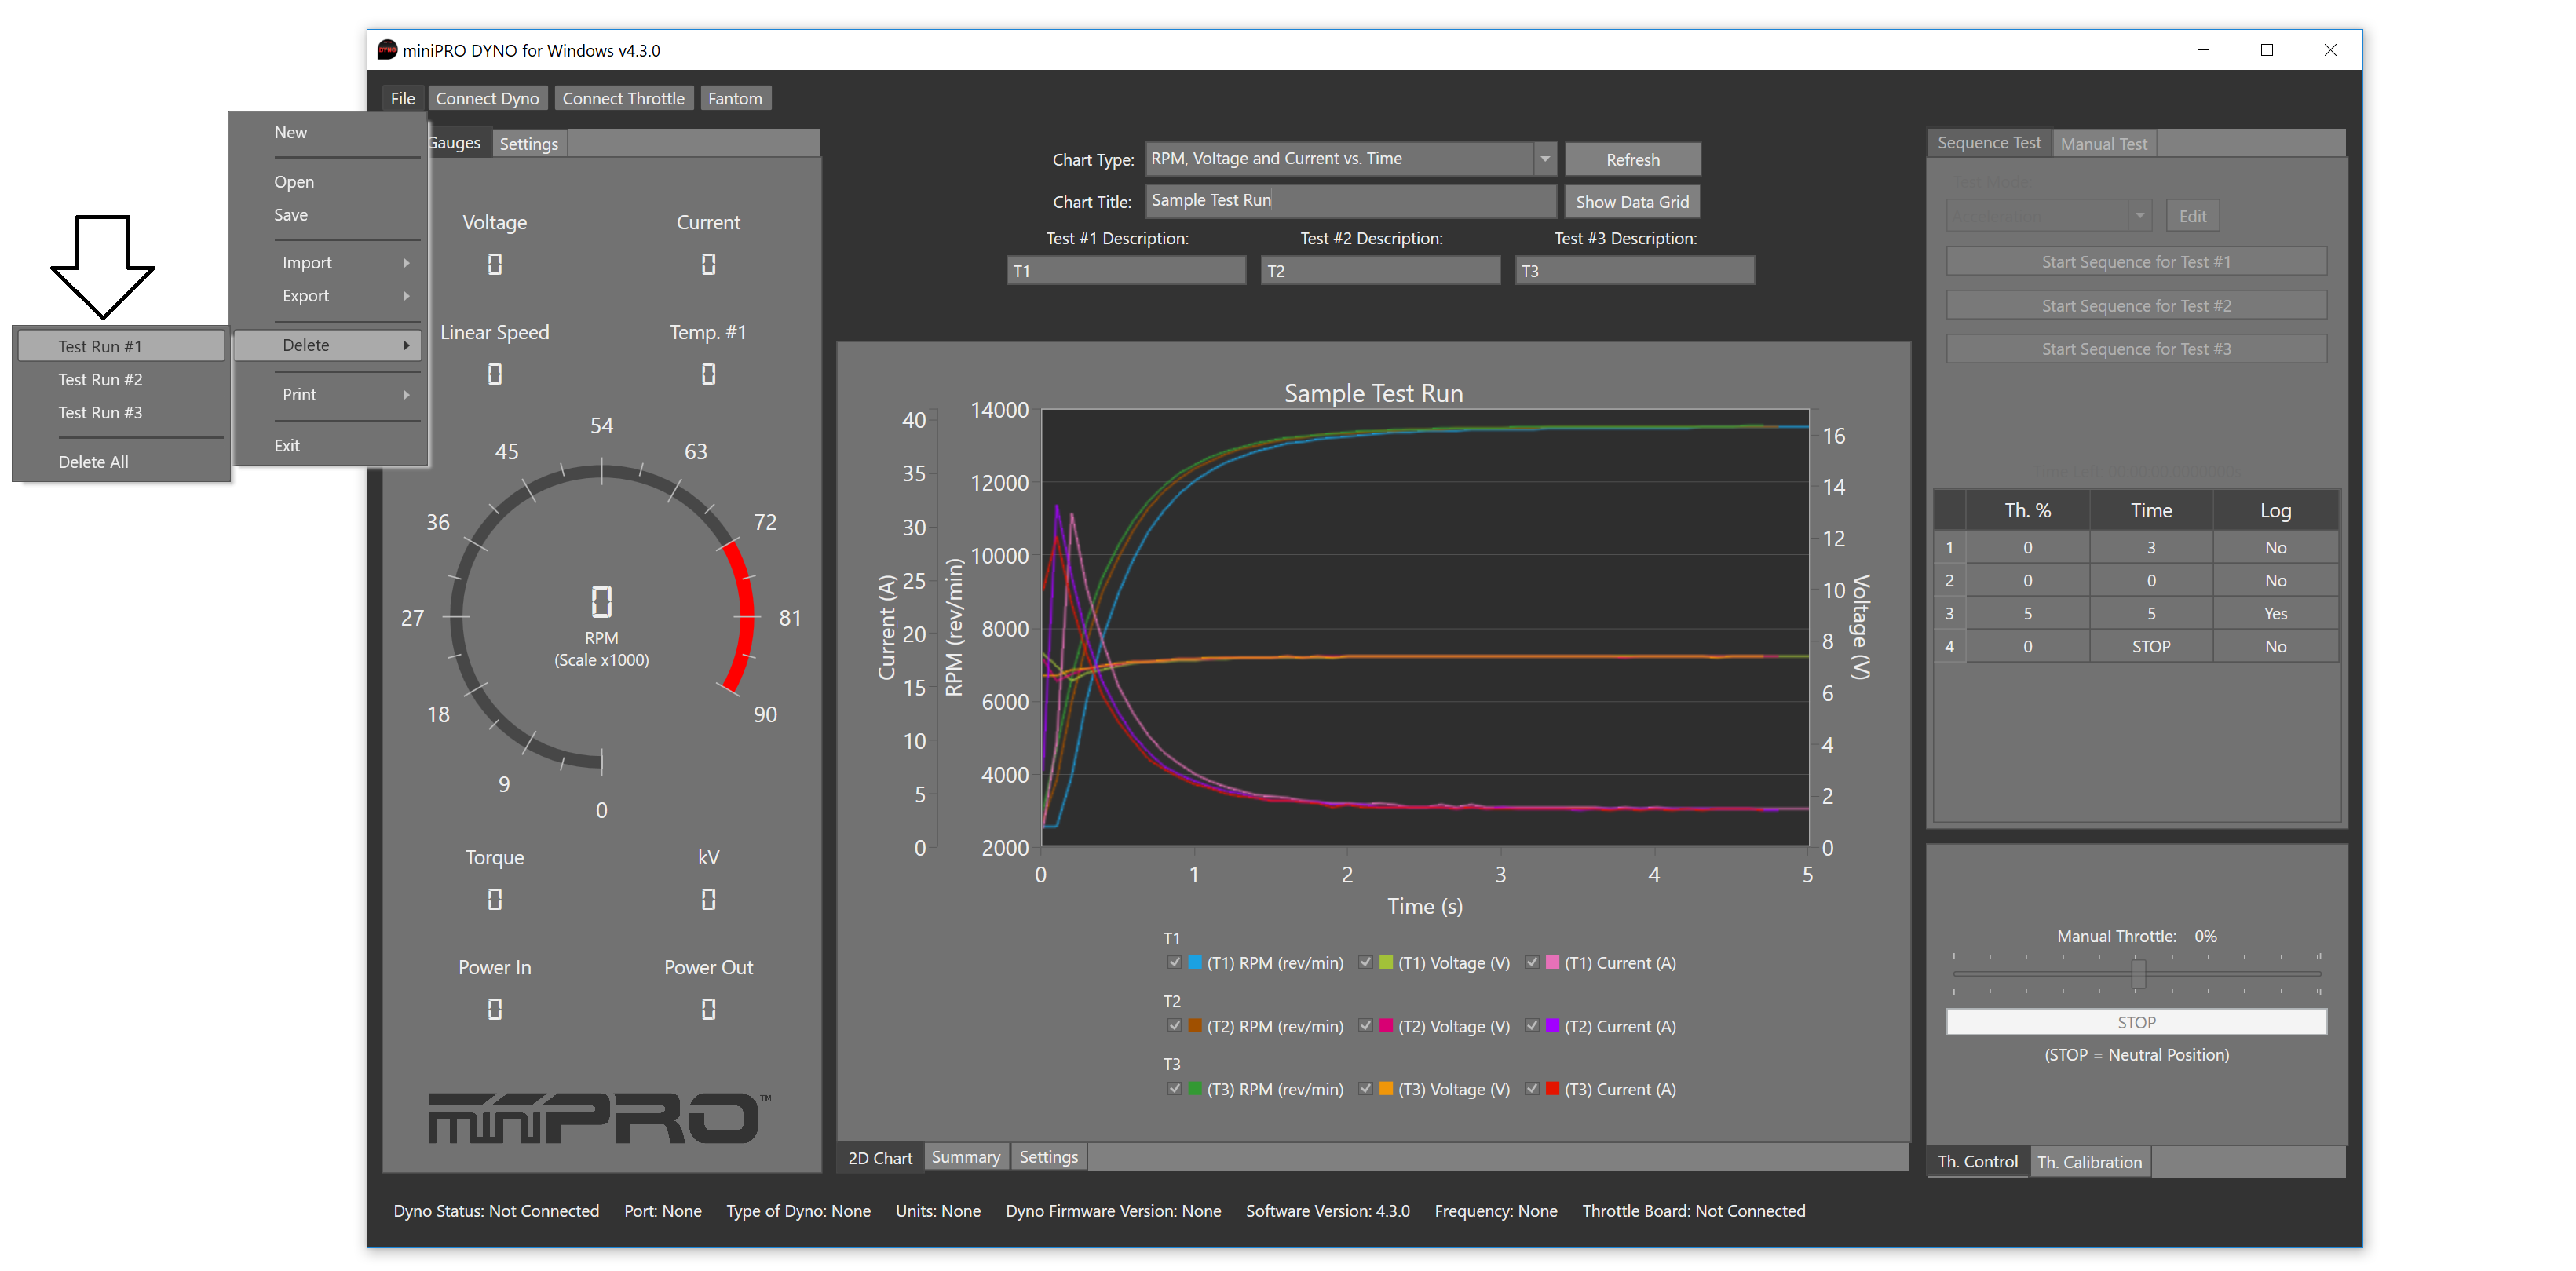The height and width of the screenshot is (1271, 2576).
Task: Switch to Th. Calibration tab
Action: [2089, 1162]
